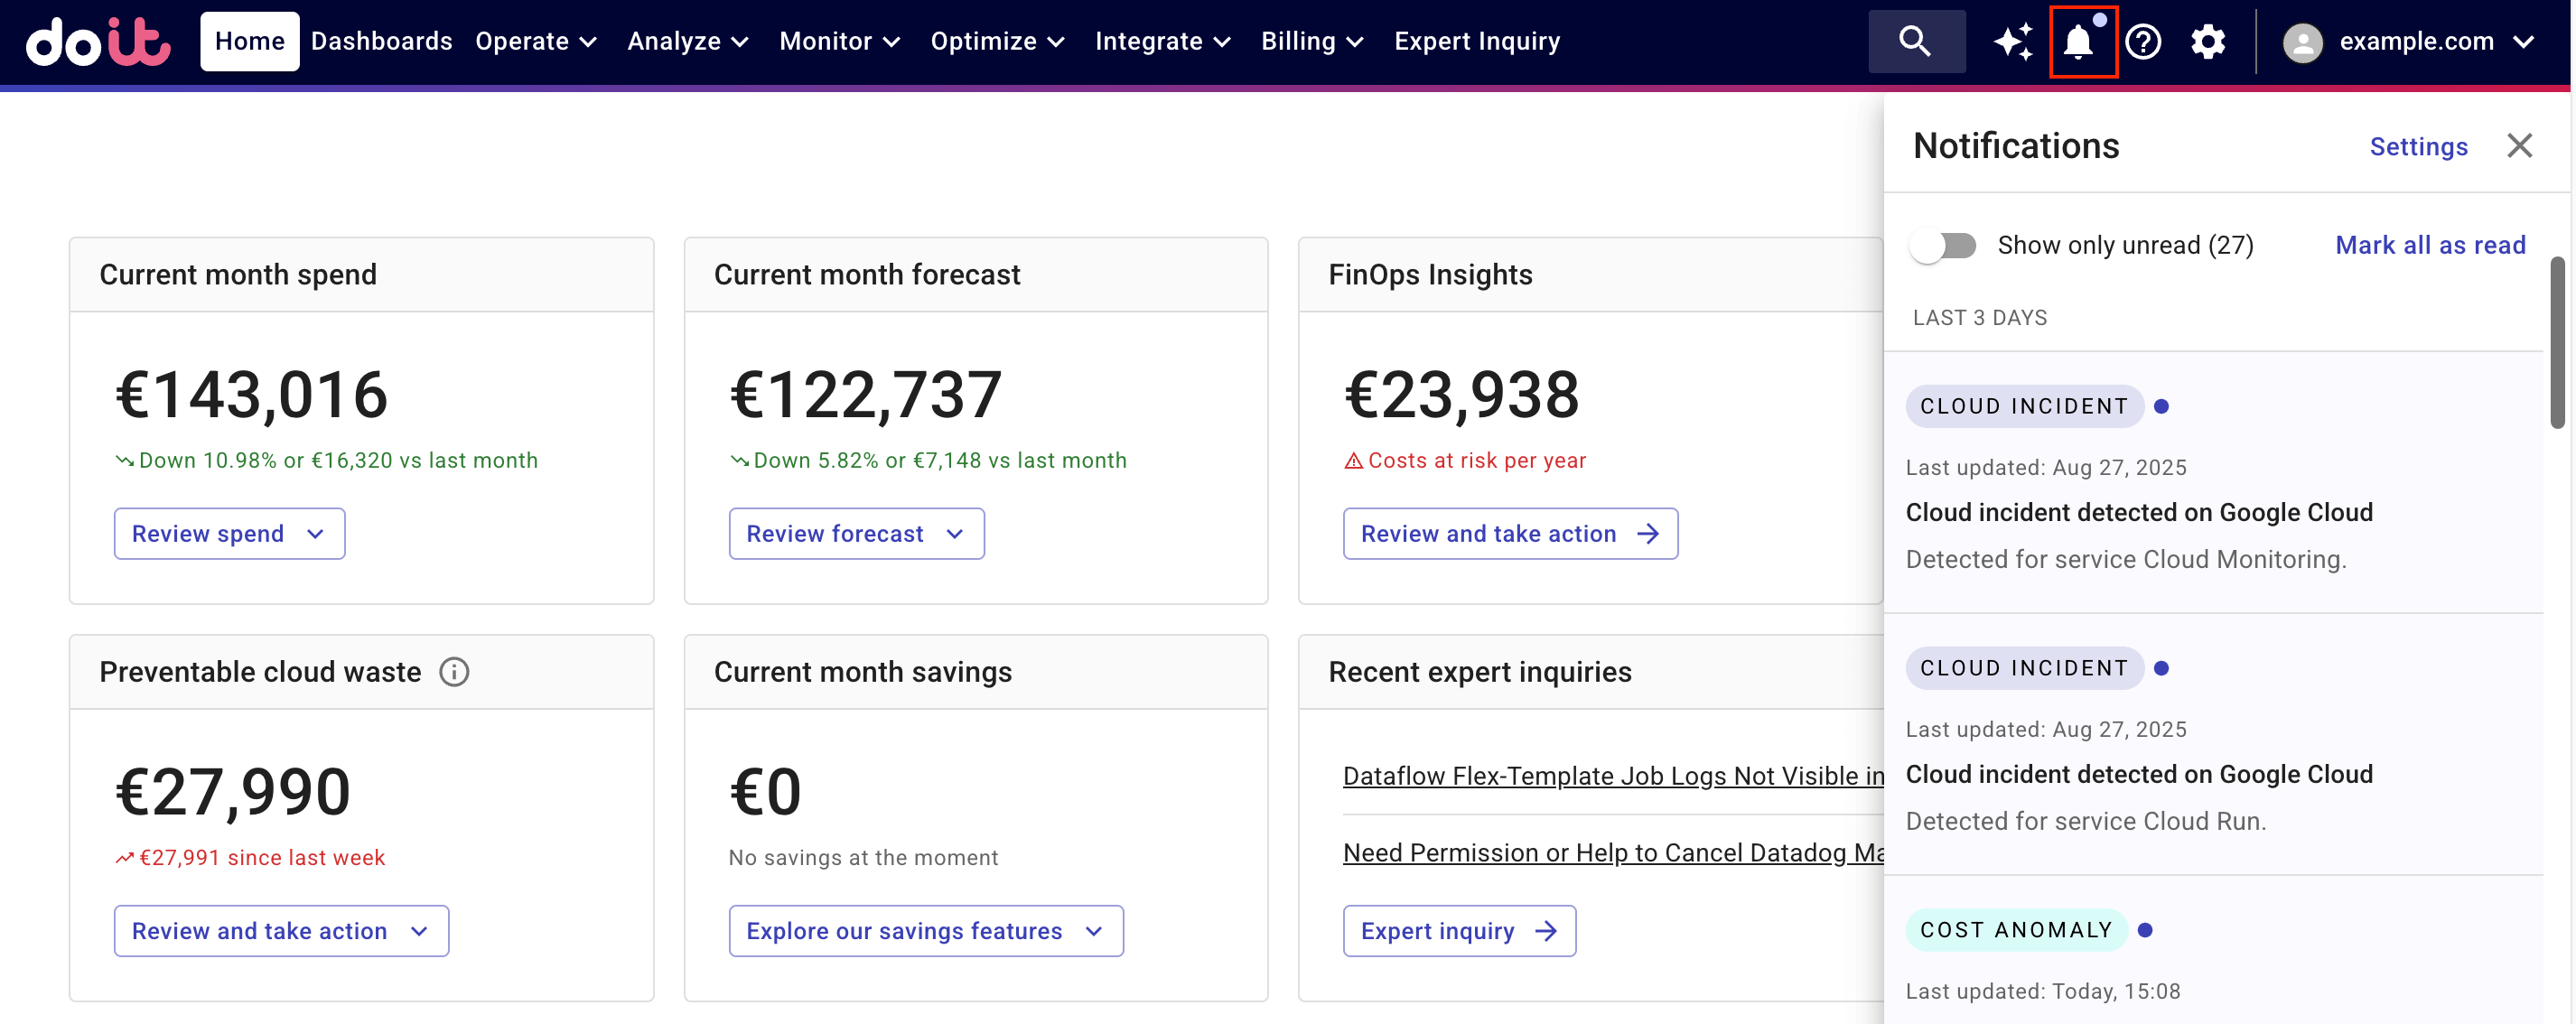Screen dimensions: 2576x1024
Task: Close the Notifications panel
Action: click(x=2520, y=146)
